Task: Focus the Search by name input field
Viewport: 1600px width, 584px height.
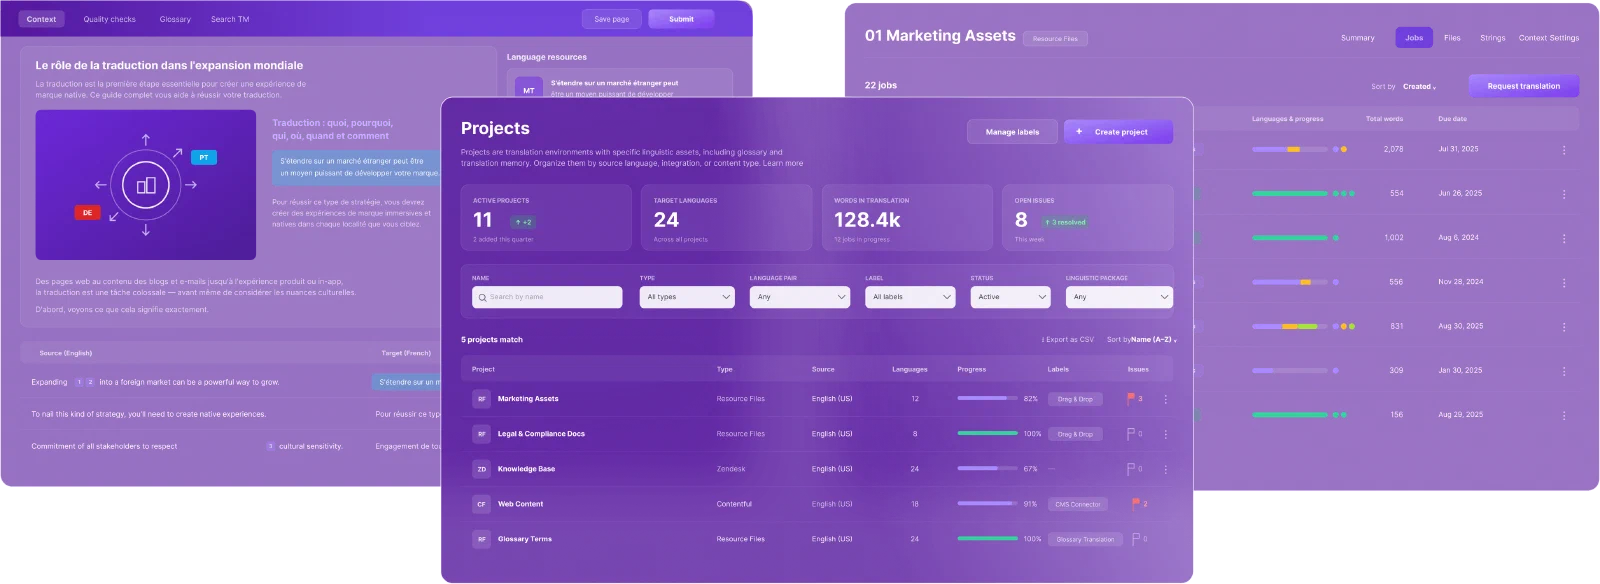Action: pyautogui.click(x=547, y=297)
